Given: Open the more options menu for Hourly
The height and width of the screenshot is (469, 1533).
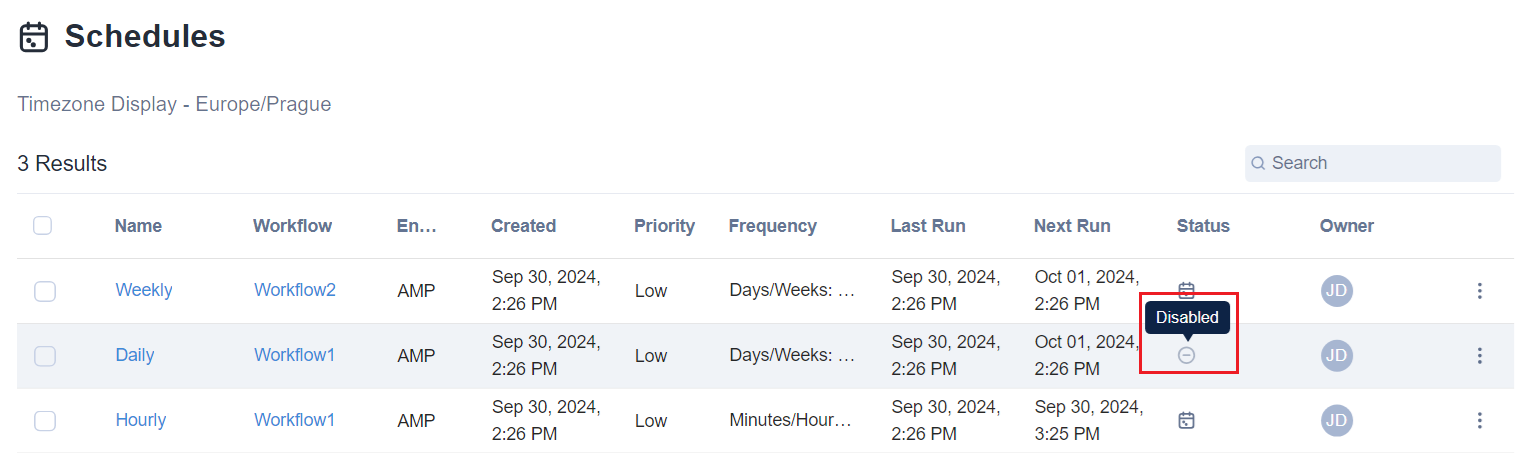Looking at the screenshot, I should (1479, 420).
